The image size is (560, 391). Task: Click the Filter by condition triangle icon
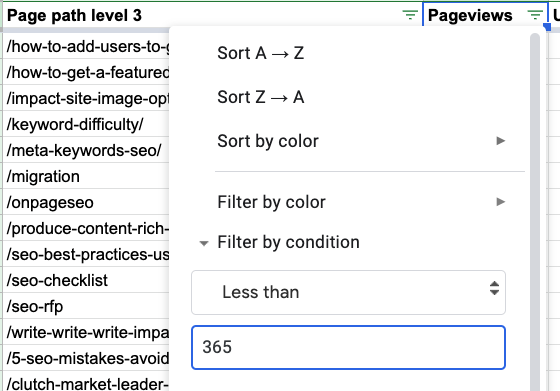204,244
